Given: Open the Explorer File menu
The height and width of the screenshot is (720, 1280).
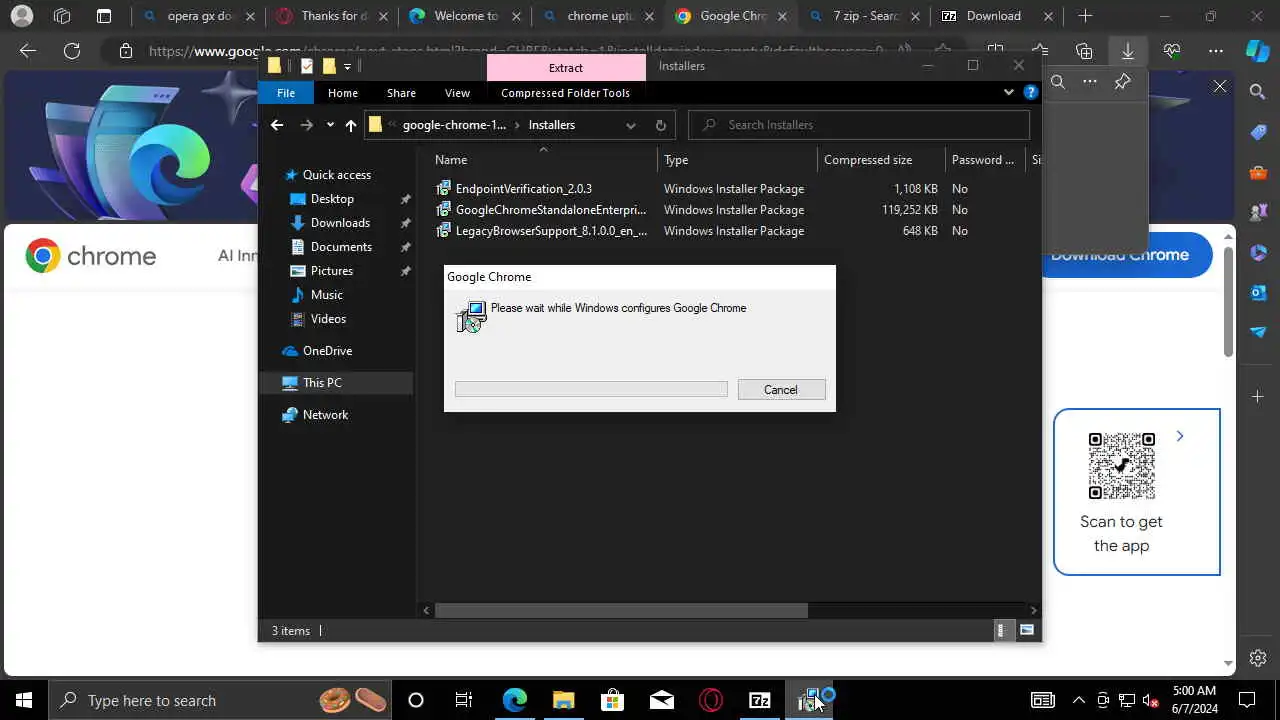Looking at the screenshot, I should click(286, 92).
